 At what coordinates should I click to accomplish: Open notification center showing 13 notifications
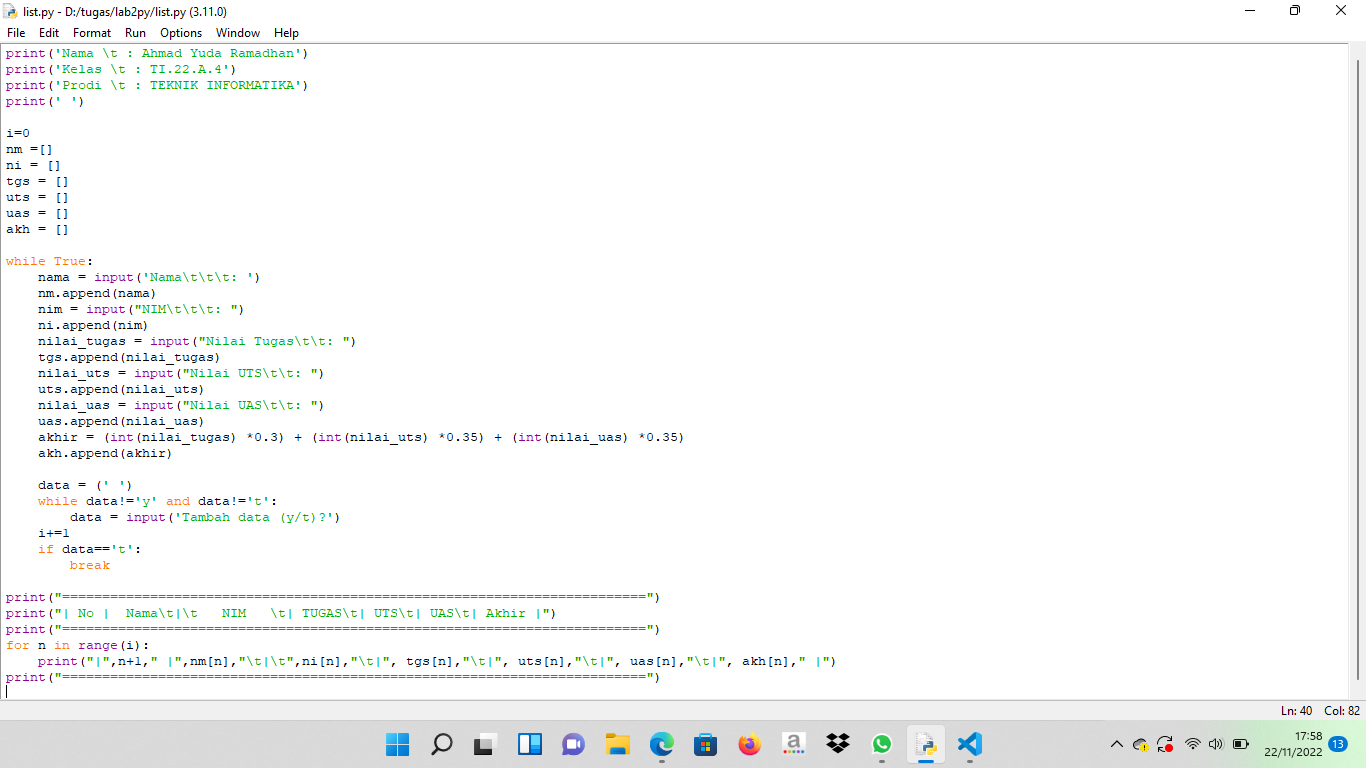(x=1338, y=744)
